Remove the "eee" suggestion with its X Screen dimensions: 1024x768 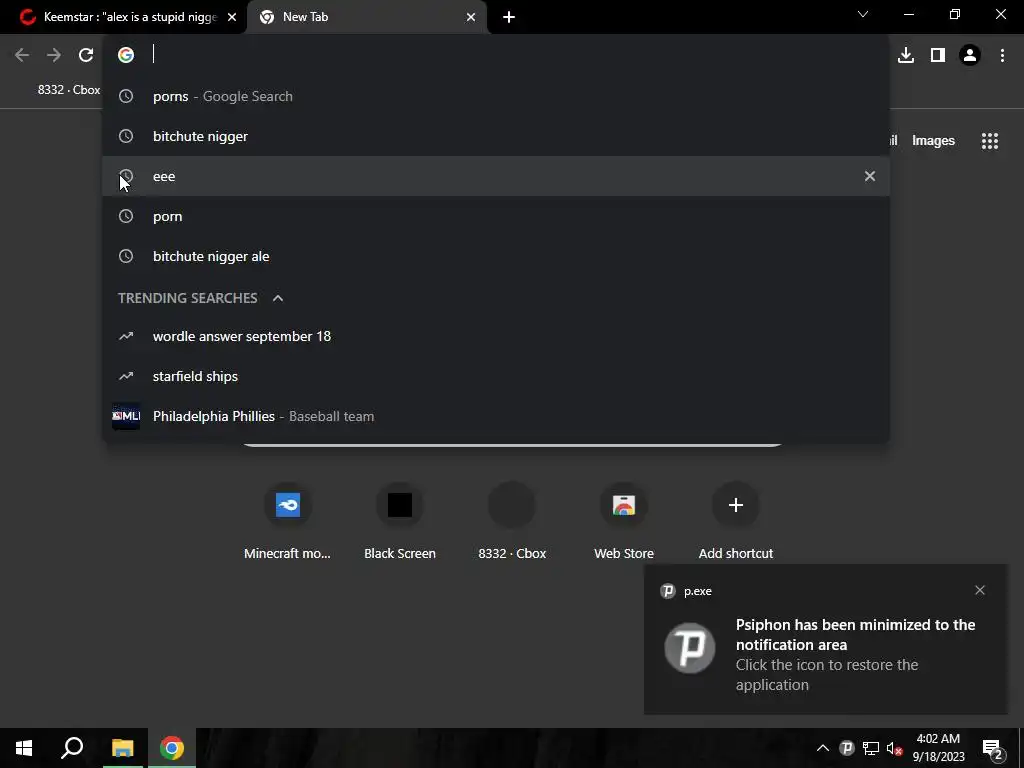(870, 176)
